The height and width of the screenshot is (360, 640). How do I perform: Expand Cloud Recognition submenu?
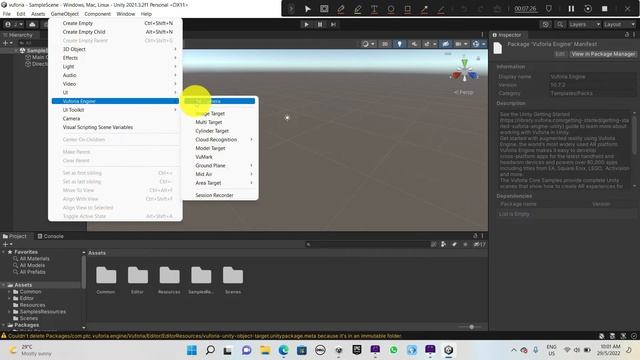pos(220,140)
